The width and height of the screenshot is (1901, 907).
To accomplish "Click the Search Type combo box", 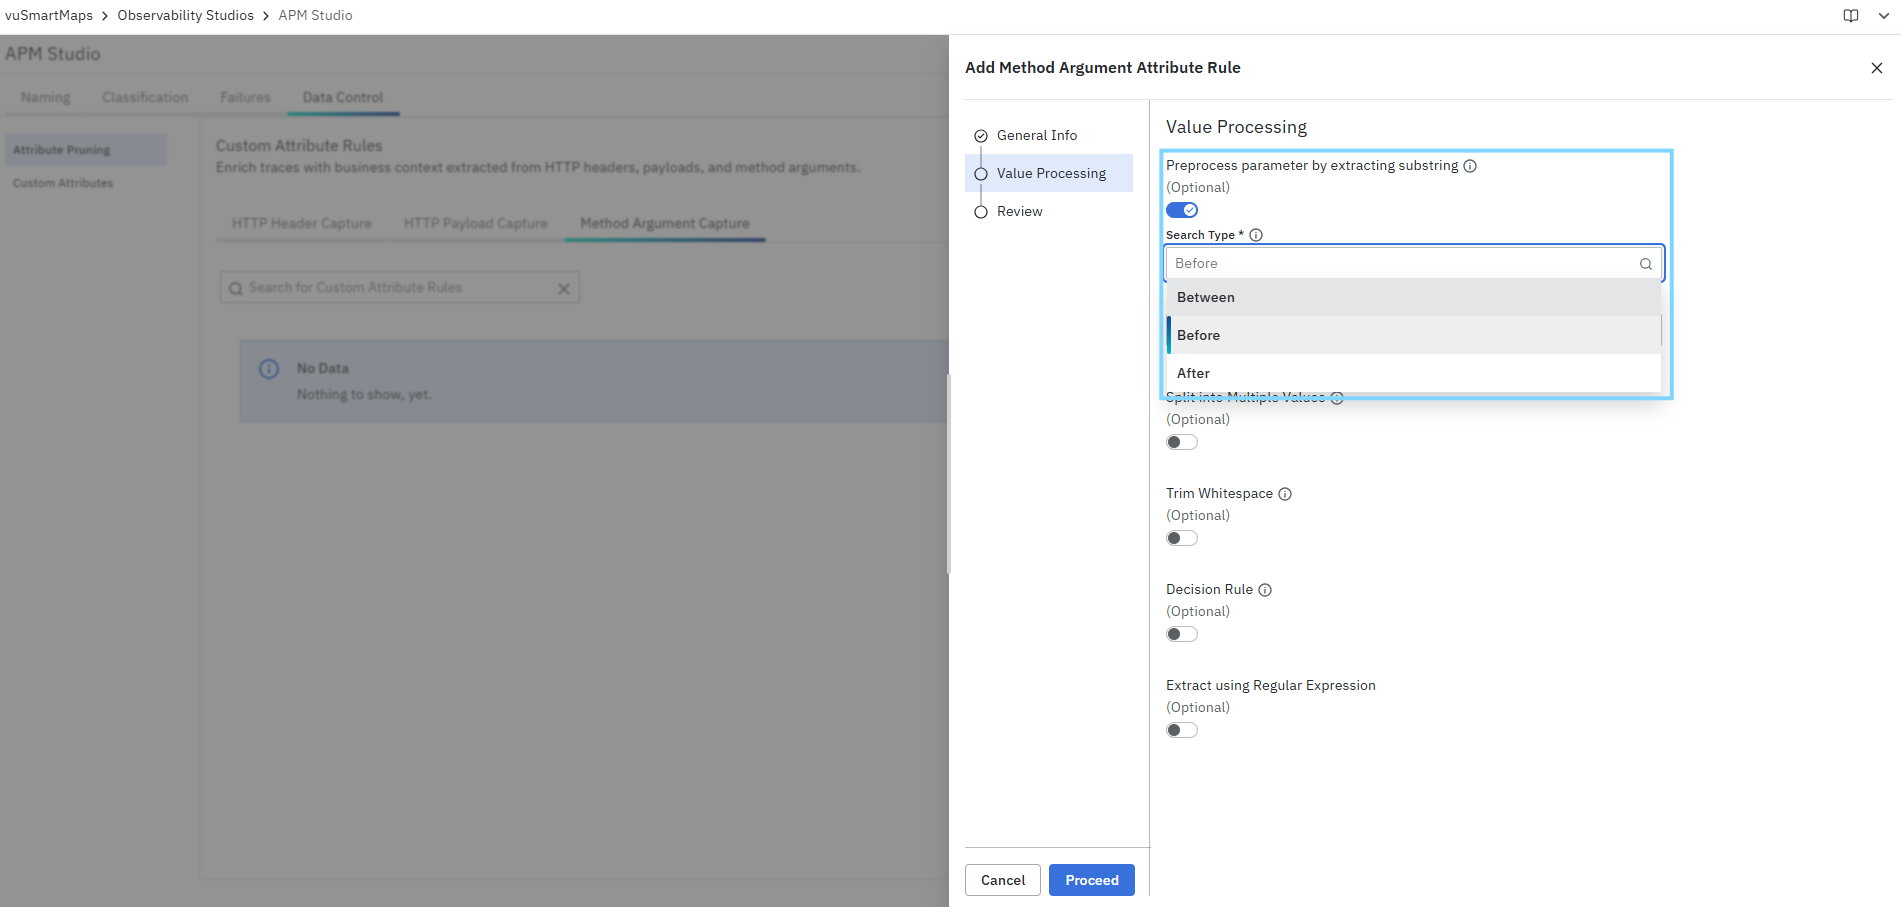I will click(x=1414, y=263).
